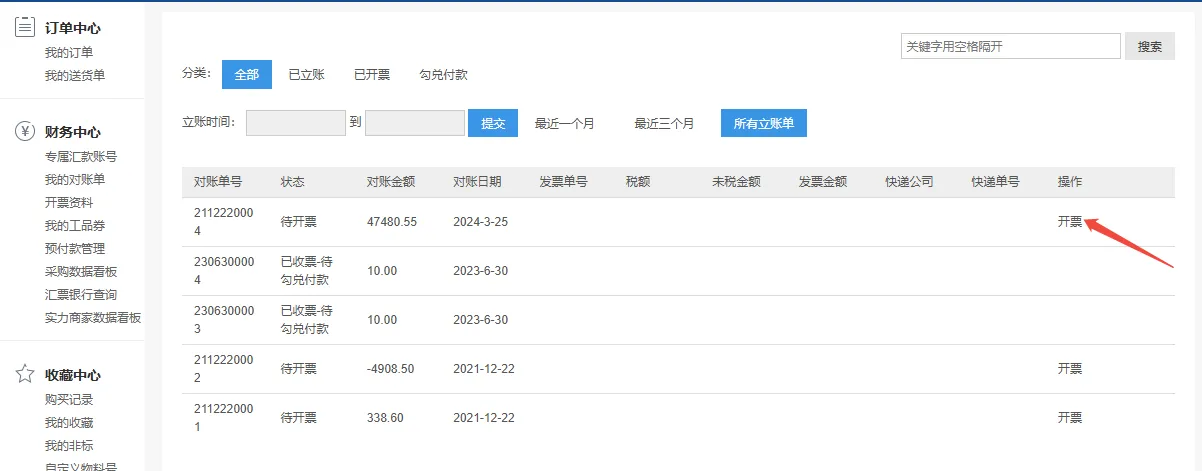Screen dimensions: 1202x471
Task: Switch to the 已立账 filter tab
Action: coord(306,74)
